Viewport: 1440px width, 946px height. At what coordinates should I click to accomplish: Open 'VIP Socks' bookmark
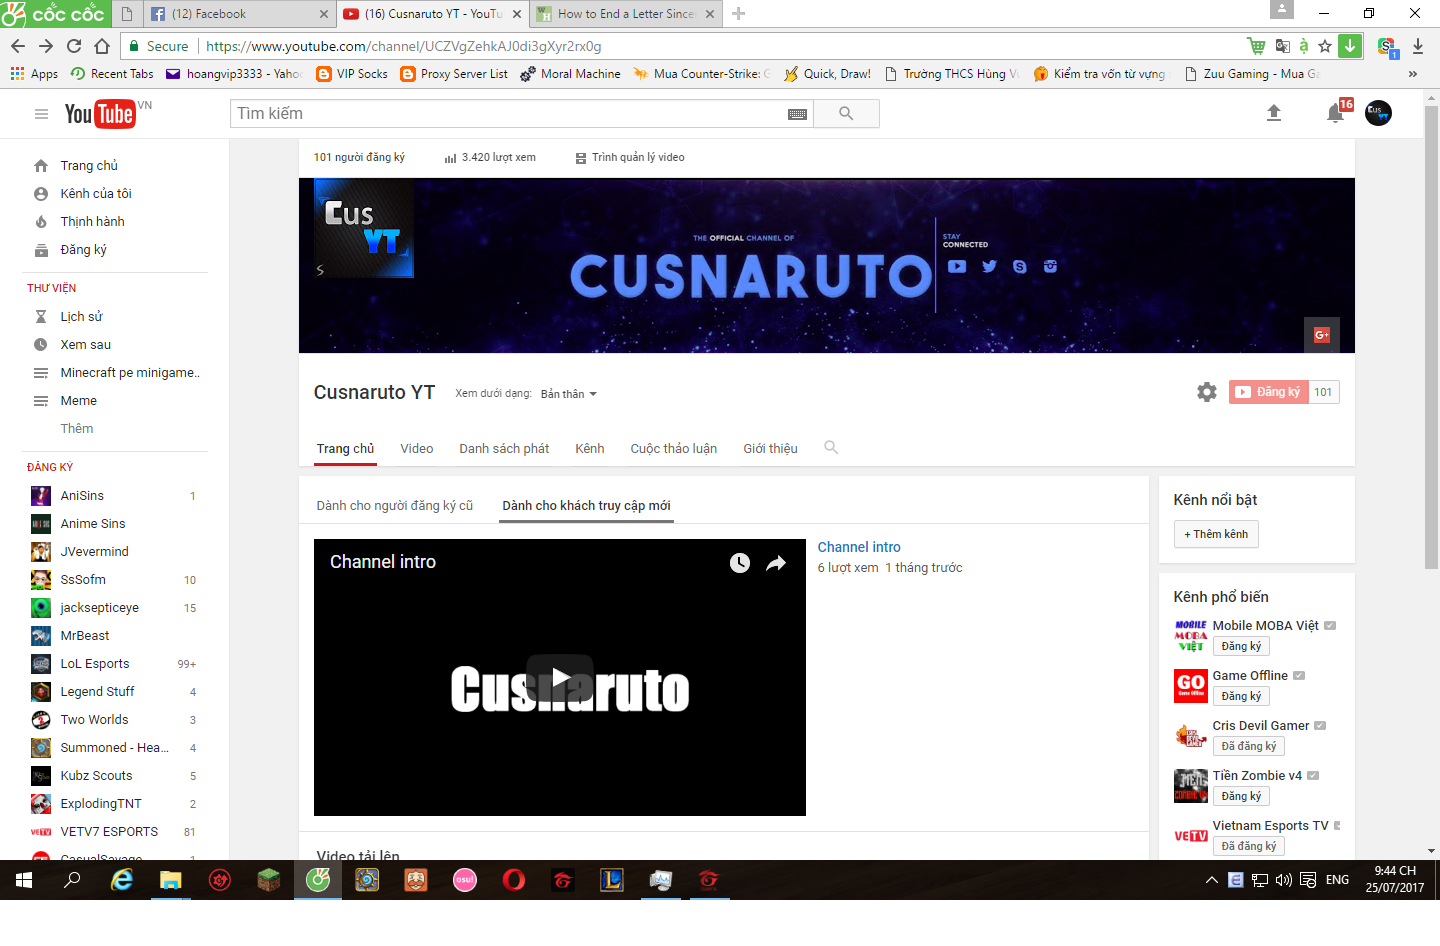coord(352,74)
